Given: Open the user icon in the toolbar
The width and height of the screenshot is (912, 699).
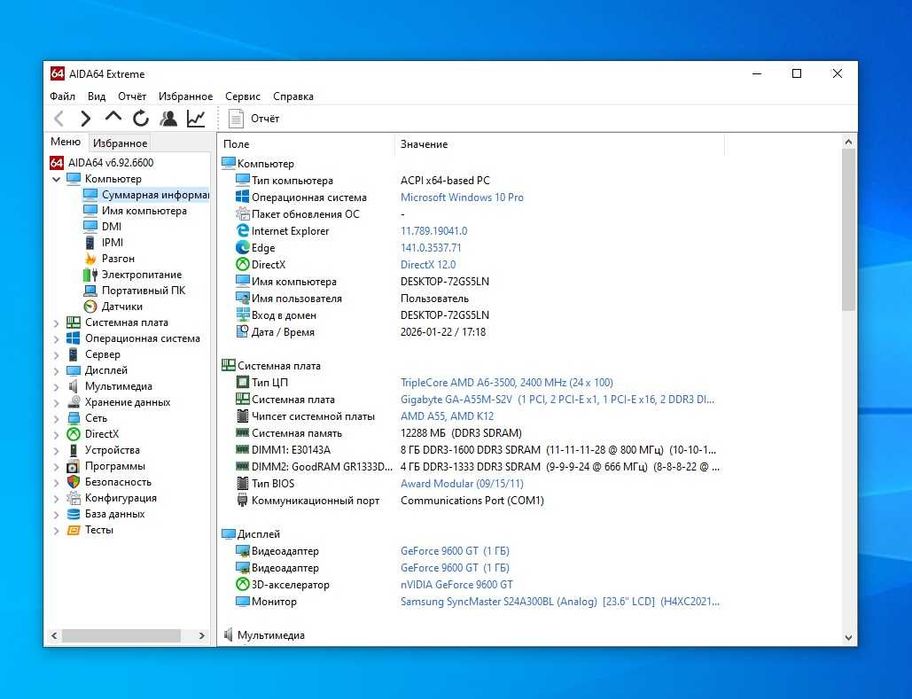Looking at the screenshot, I should (169, 119).
